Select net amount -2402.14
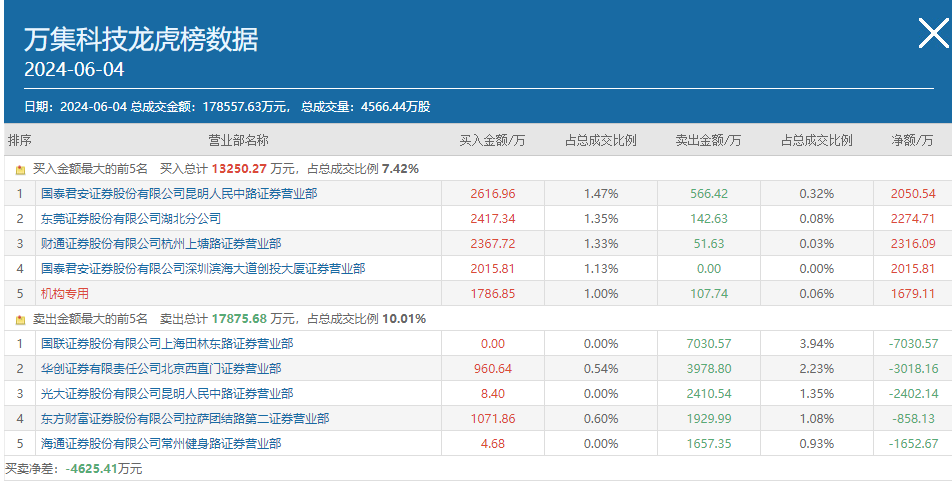The width and height of the screenshot is (952, 482). [914, 393]
